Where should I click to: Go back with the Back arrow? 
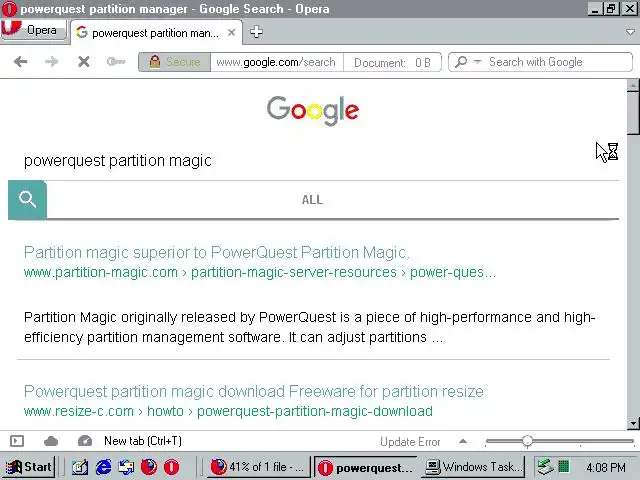(20, 62)
